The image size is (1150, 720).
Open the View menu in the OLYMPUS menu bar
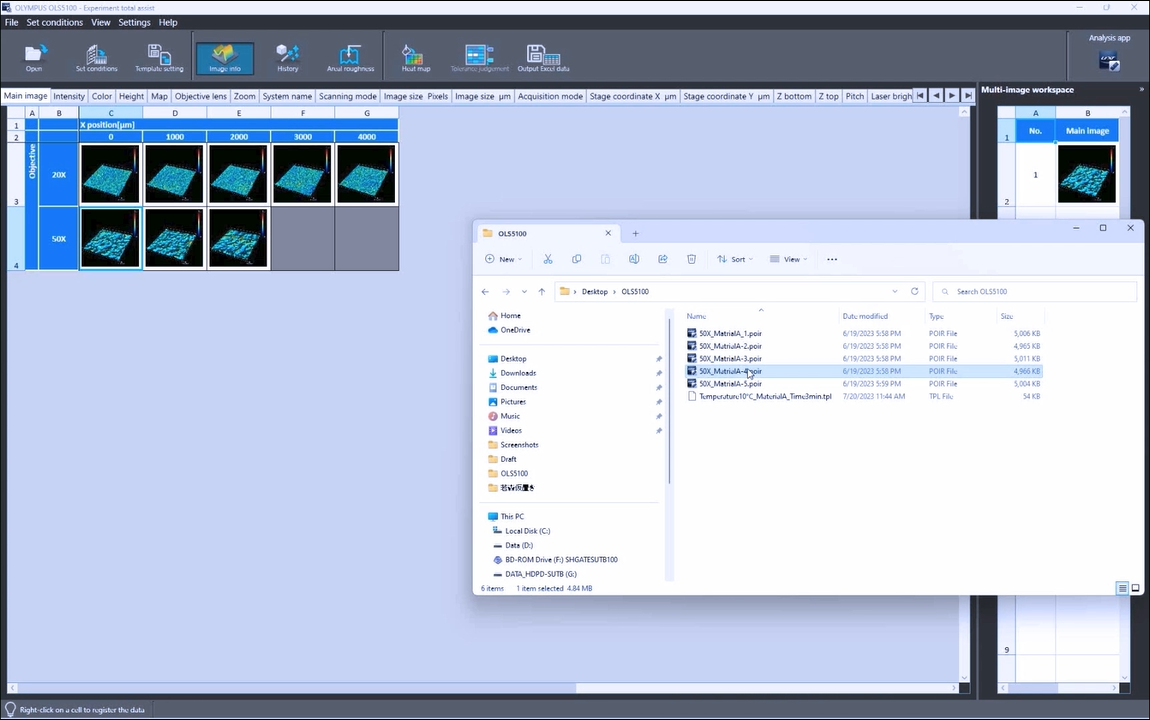point(100,22)
